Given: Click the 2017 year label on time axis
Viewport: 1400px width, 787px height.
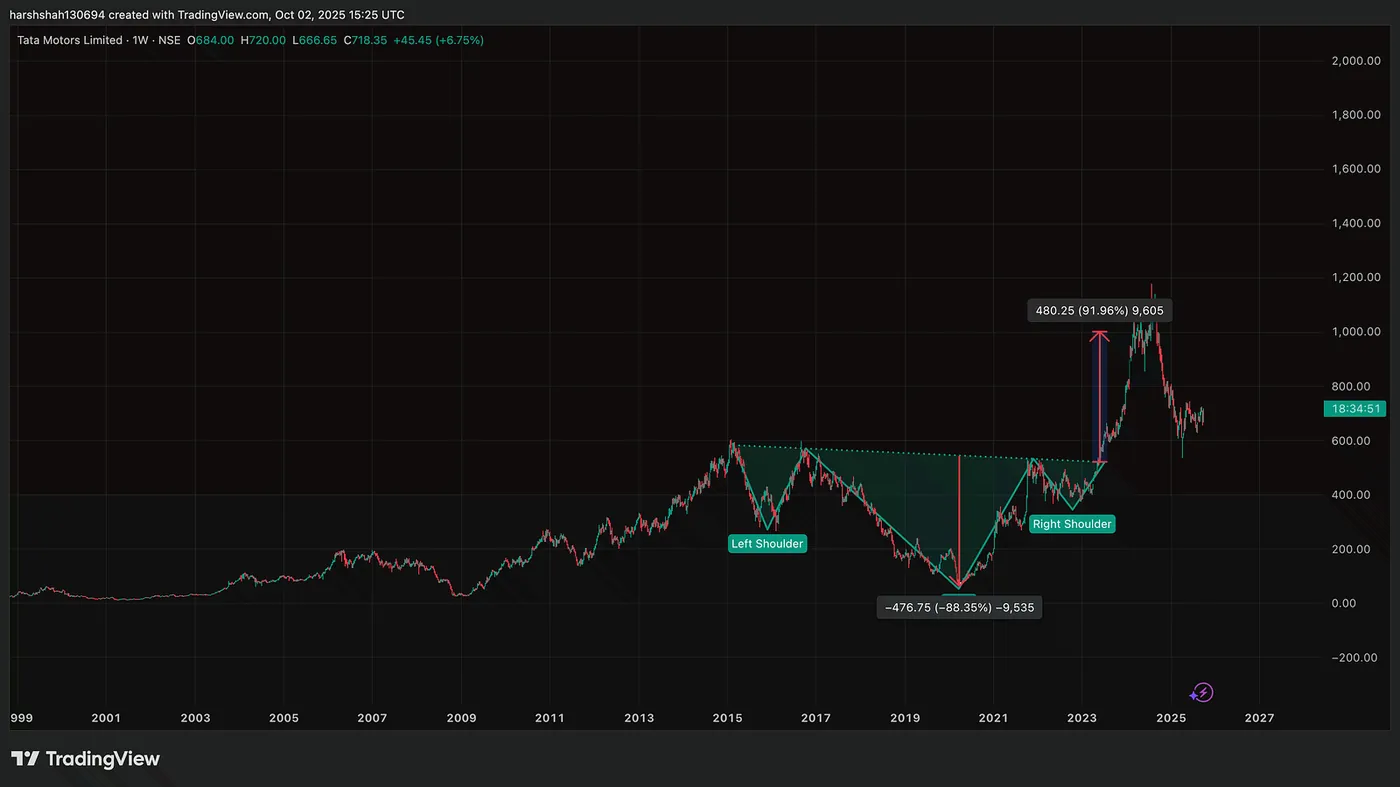Looking at the screenshot, I should [816, 718].
